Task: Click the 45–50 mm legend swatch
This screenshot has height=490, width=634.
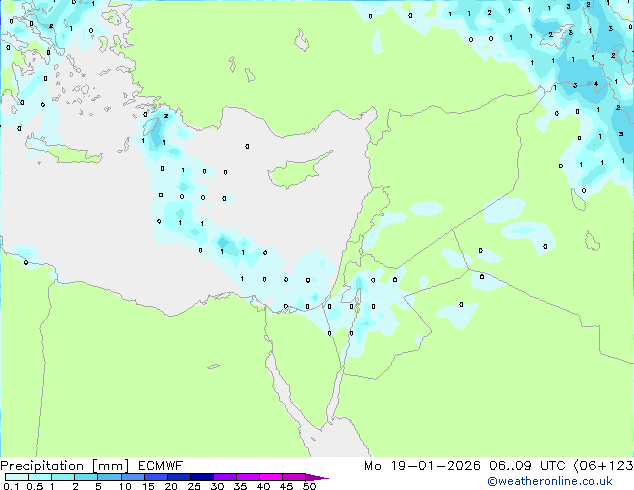Action: coord(294,477)
